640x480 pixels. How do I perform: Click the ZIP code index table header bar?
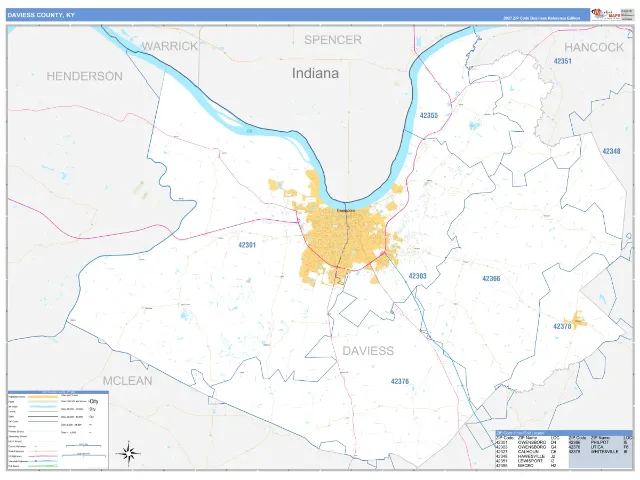point(564,433)
